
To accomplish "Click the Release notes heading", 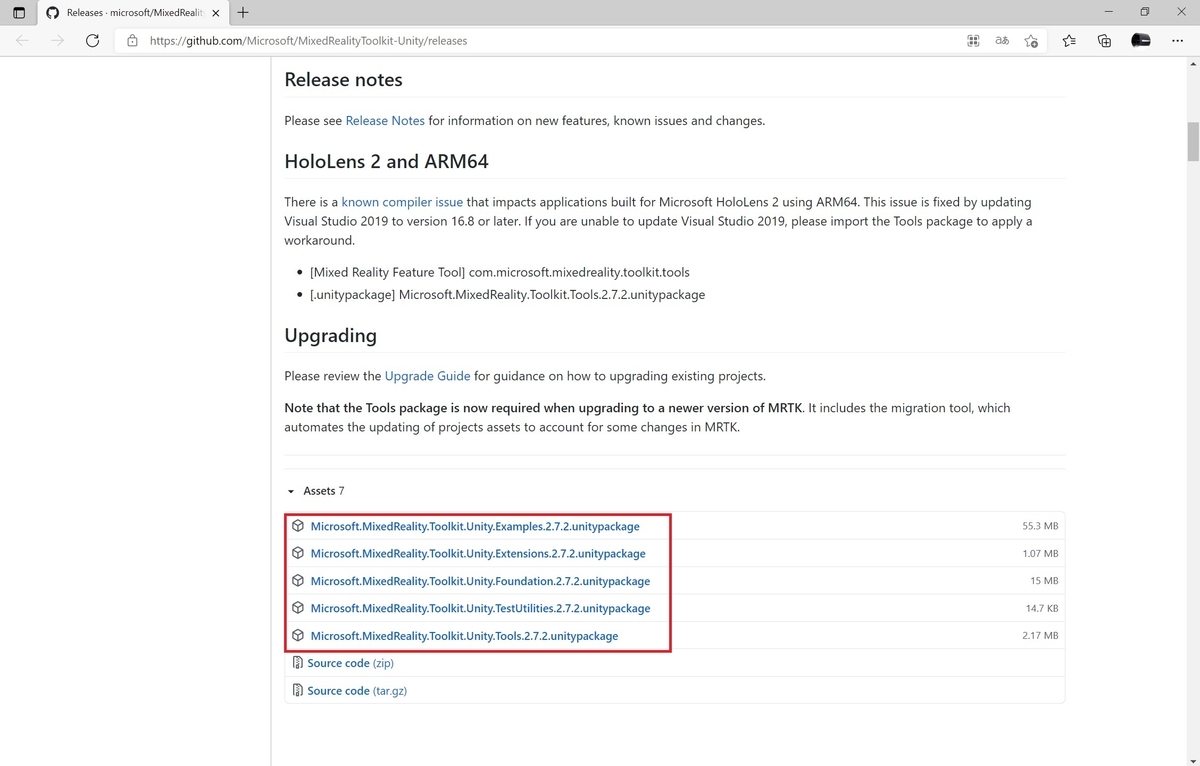I will (343, 80).
